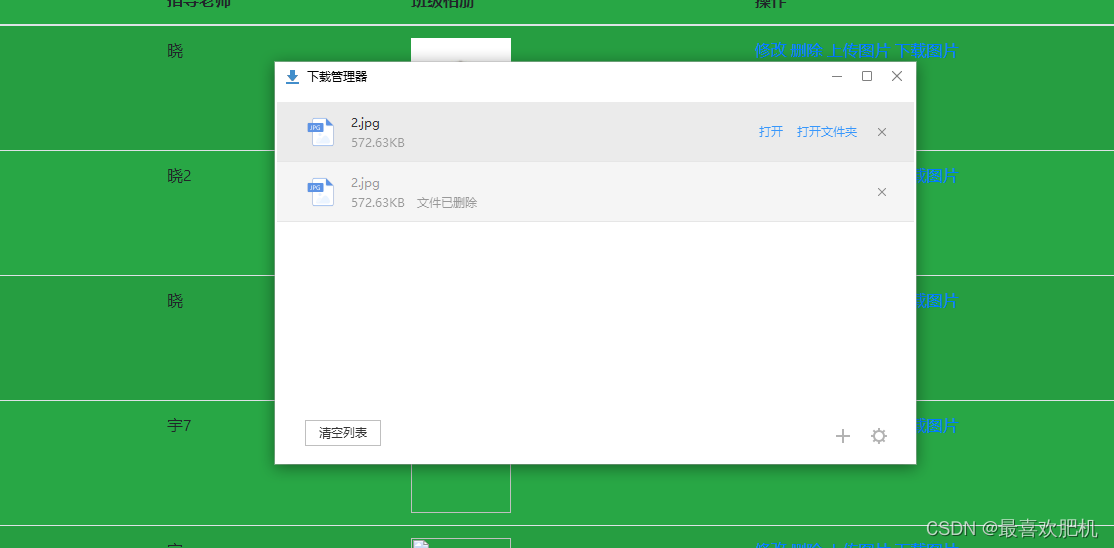This screenshot has height=548, width=1114.
Task: Click 打开 to open the downloaded 2.jpg
Action: point(771,132)
